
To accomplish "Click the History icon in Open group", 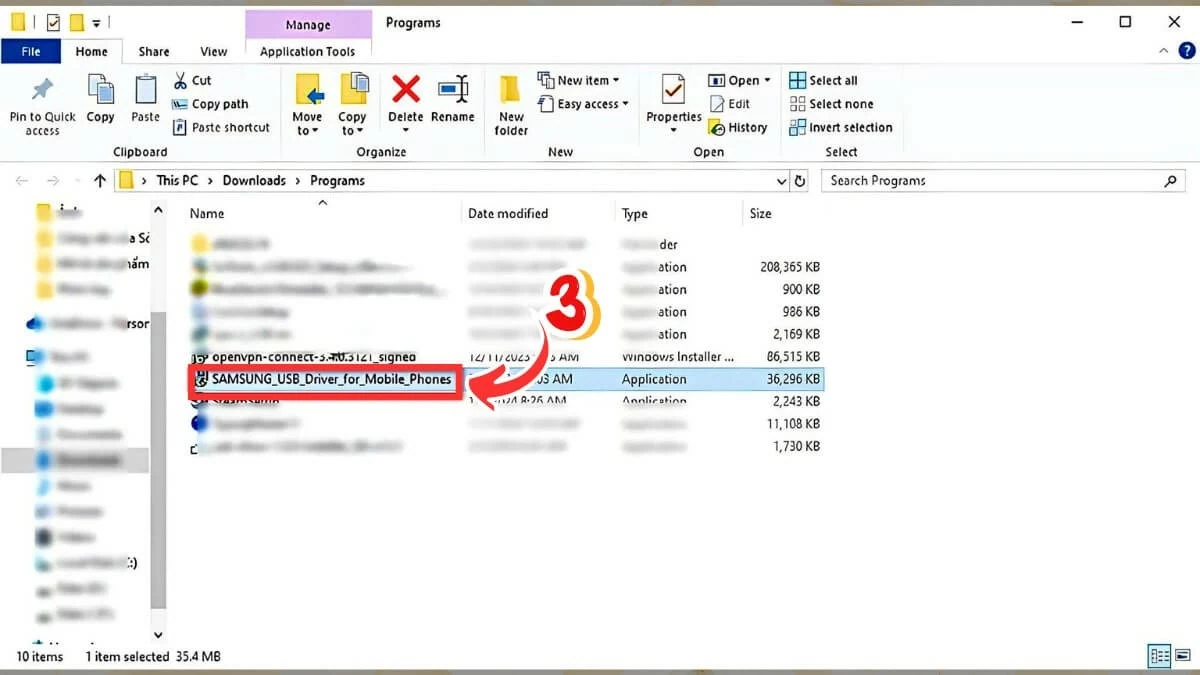I will tap(738, 128).
